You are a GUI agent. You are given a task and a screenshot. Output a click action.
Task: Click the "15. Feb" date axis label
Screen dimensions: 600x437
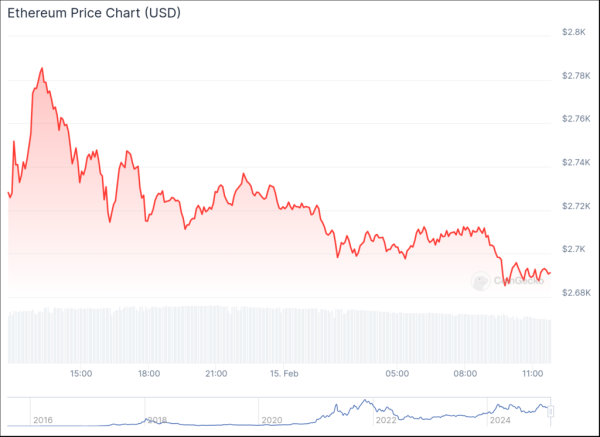click(x=285, y=374)
